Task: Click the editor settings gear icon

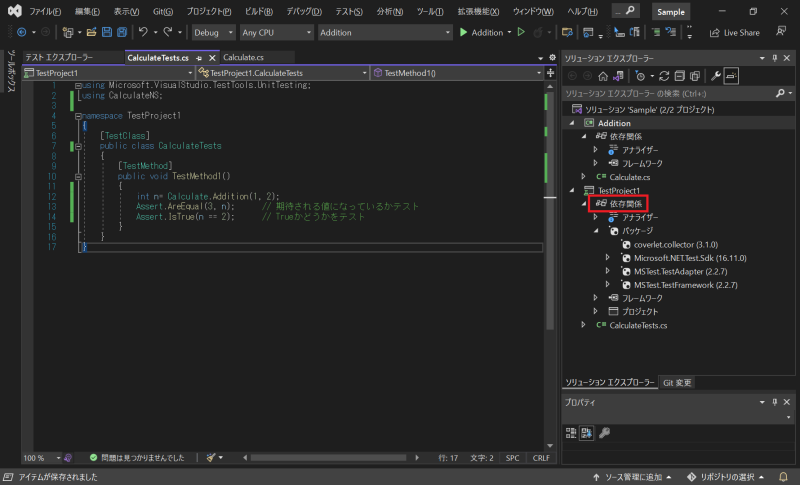Action: click(x=552, y=58)
